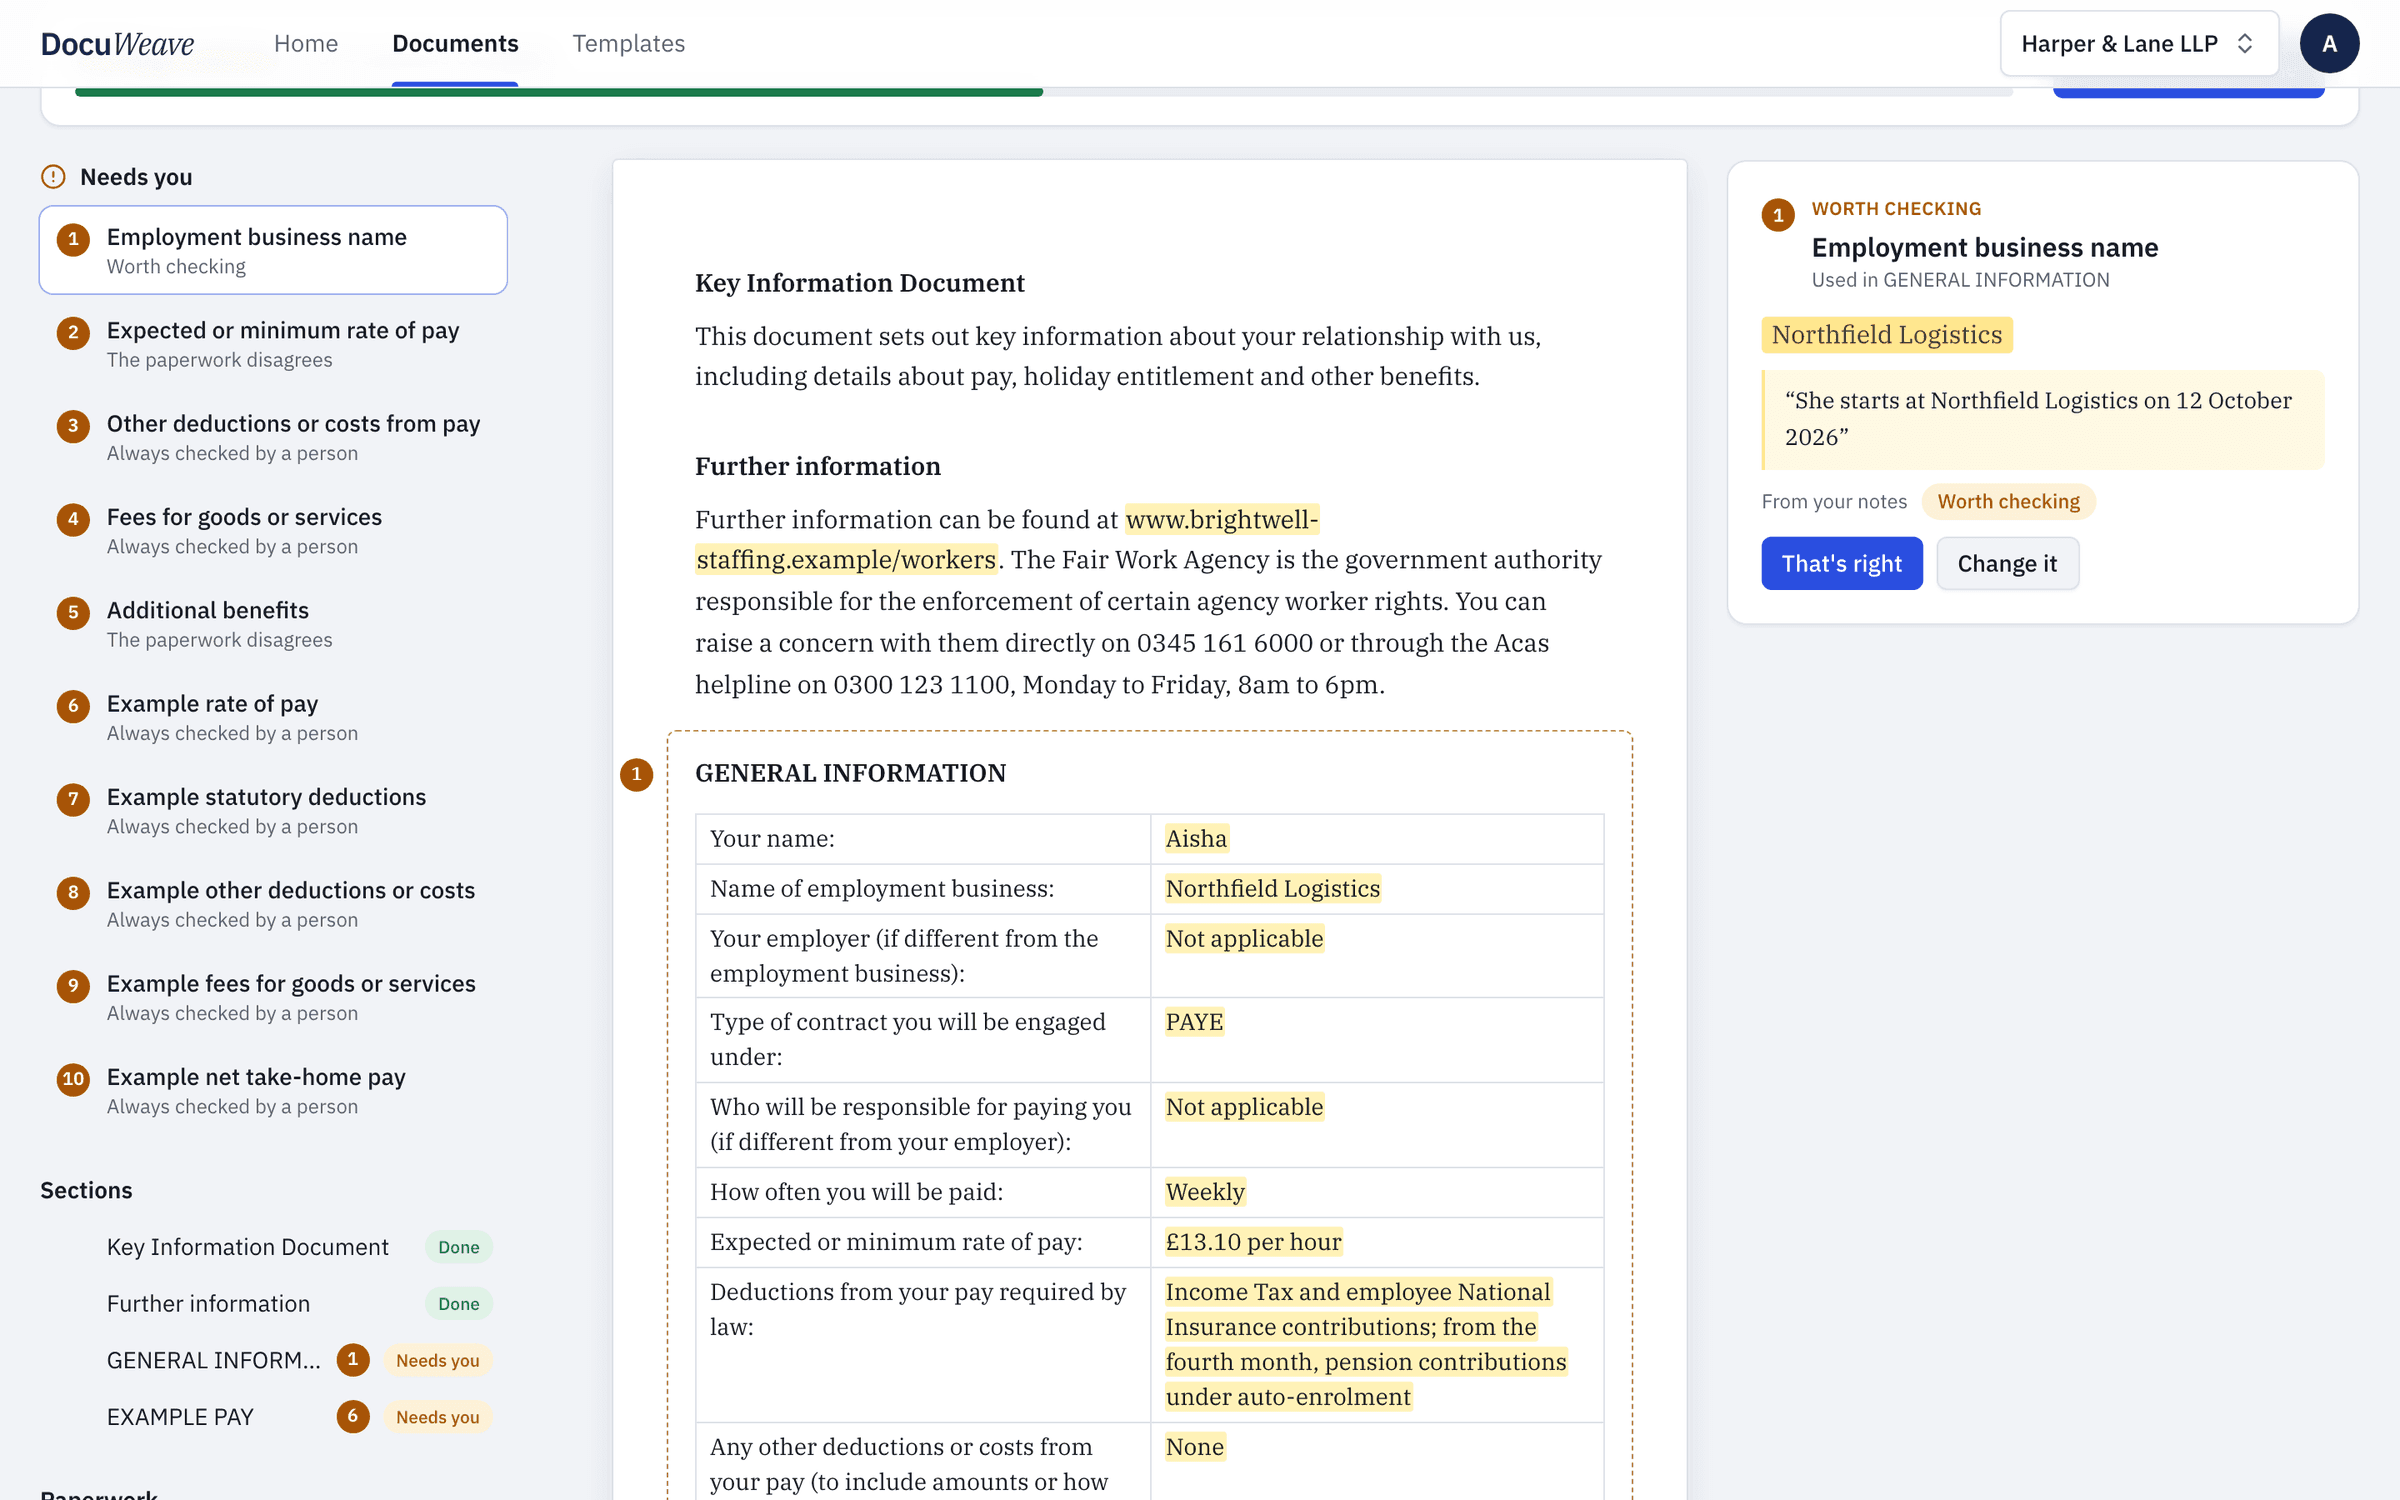Confirm with the That's right button
This screenshot has width=2400, height=1500.
click(1842, 563)
